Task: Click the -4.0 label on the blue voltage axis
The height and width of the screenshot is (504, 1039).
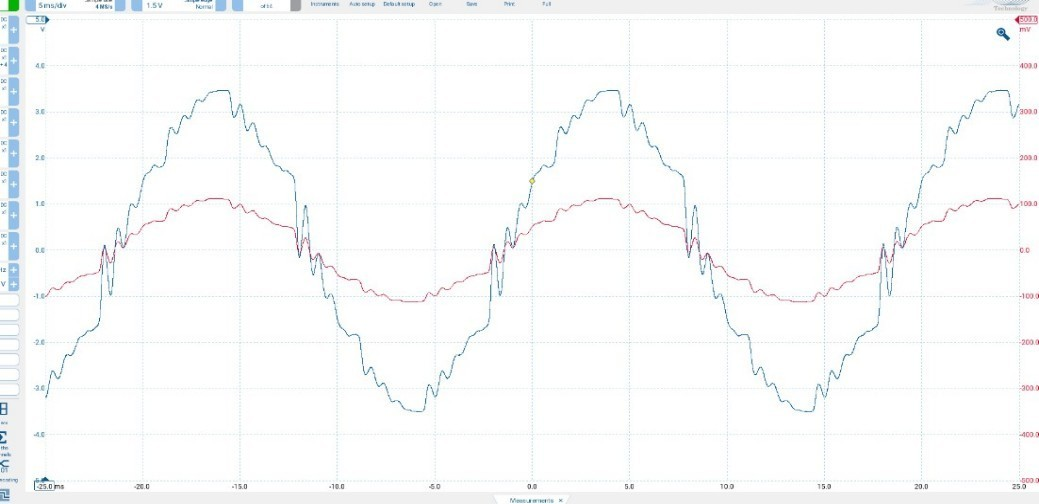Action: pyautogui.click(x=38, y=434)
